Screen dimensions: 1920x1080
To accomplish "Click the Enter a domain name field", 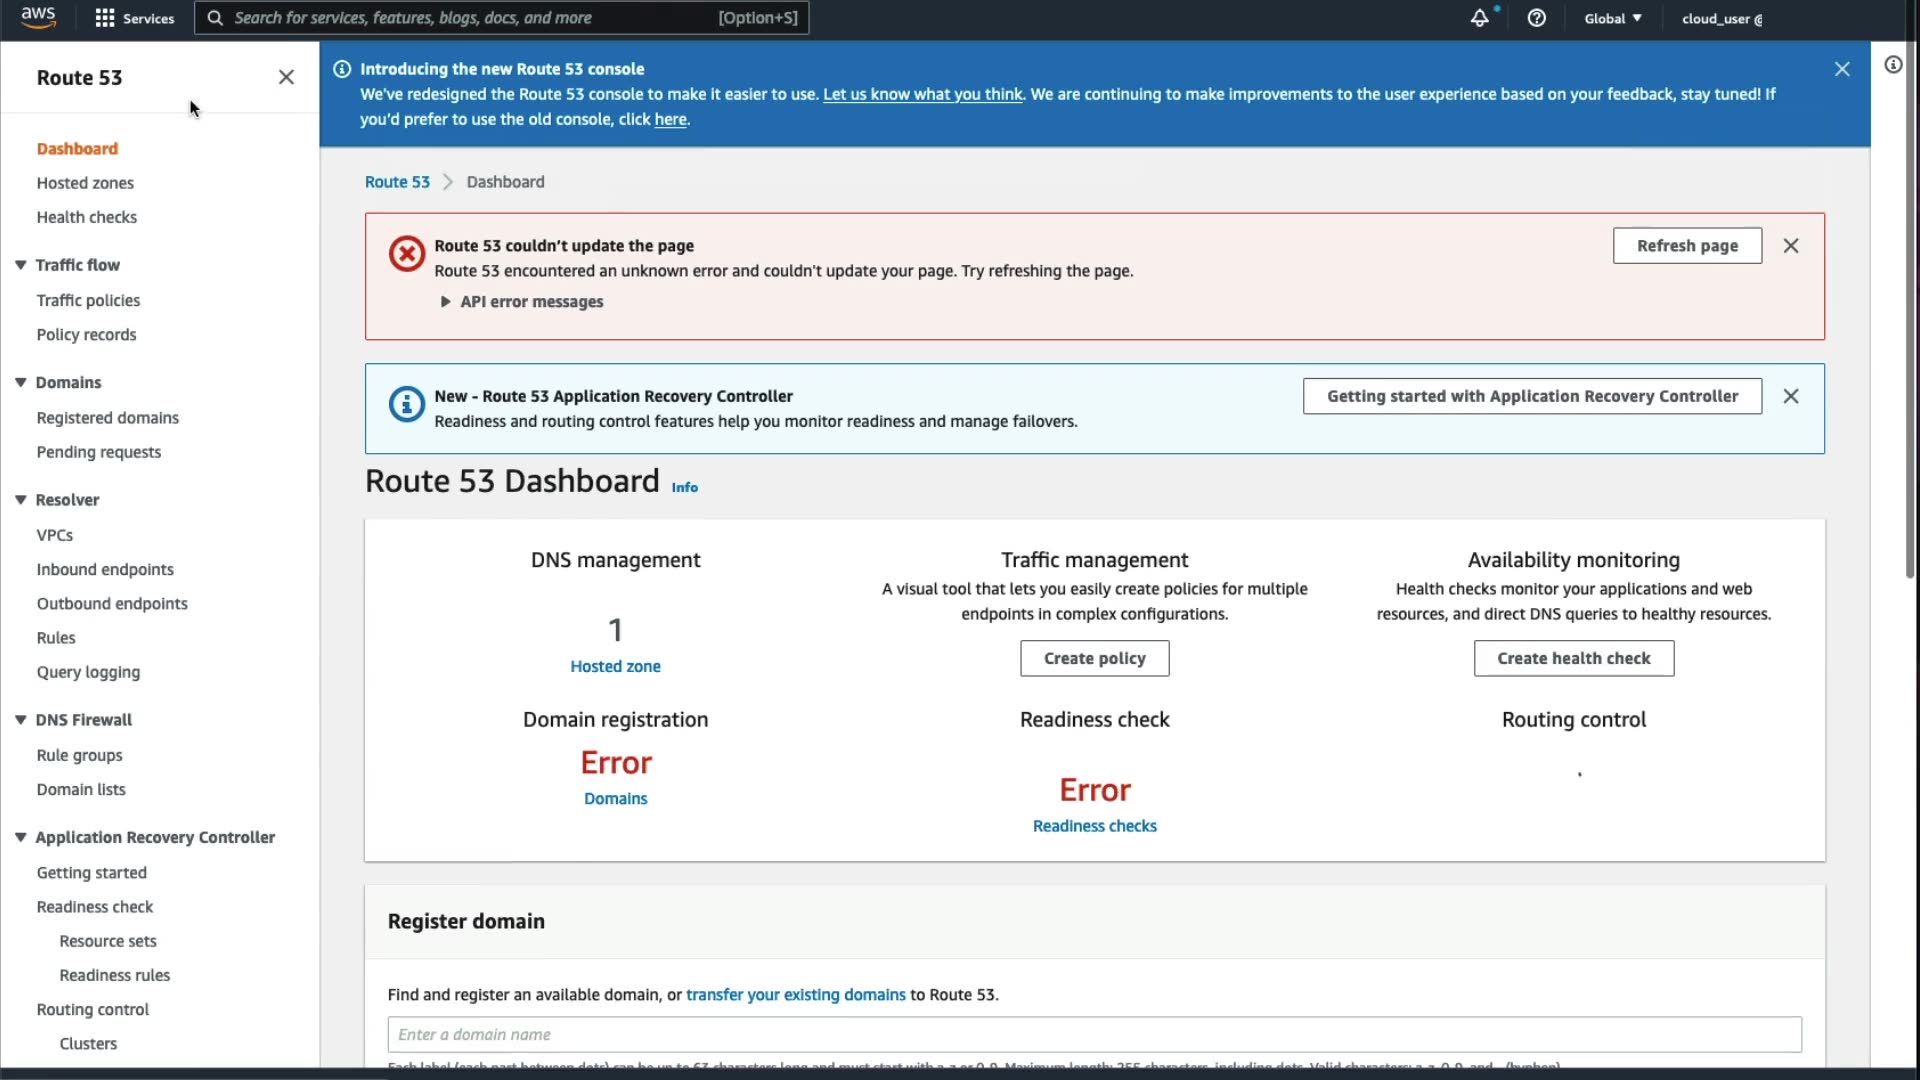I will 1094,1035.
